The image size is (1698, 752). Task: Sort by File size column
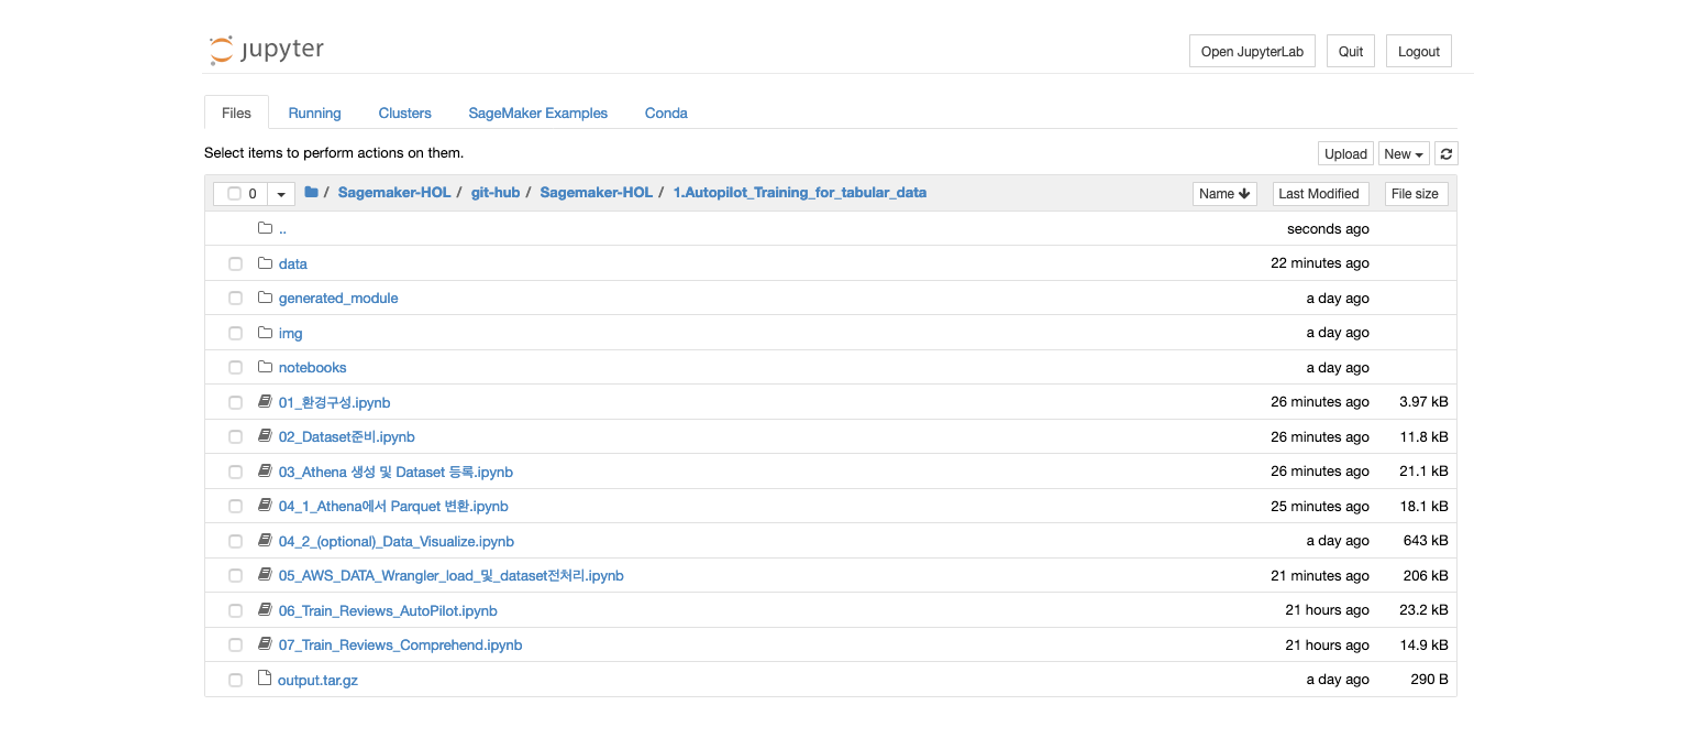[1415, 194]
